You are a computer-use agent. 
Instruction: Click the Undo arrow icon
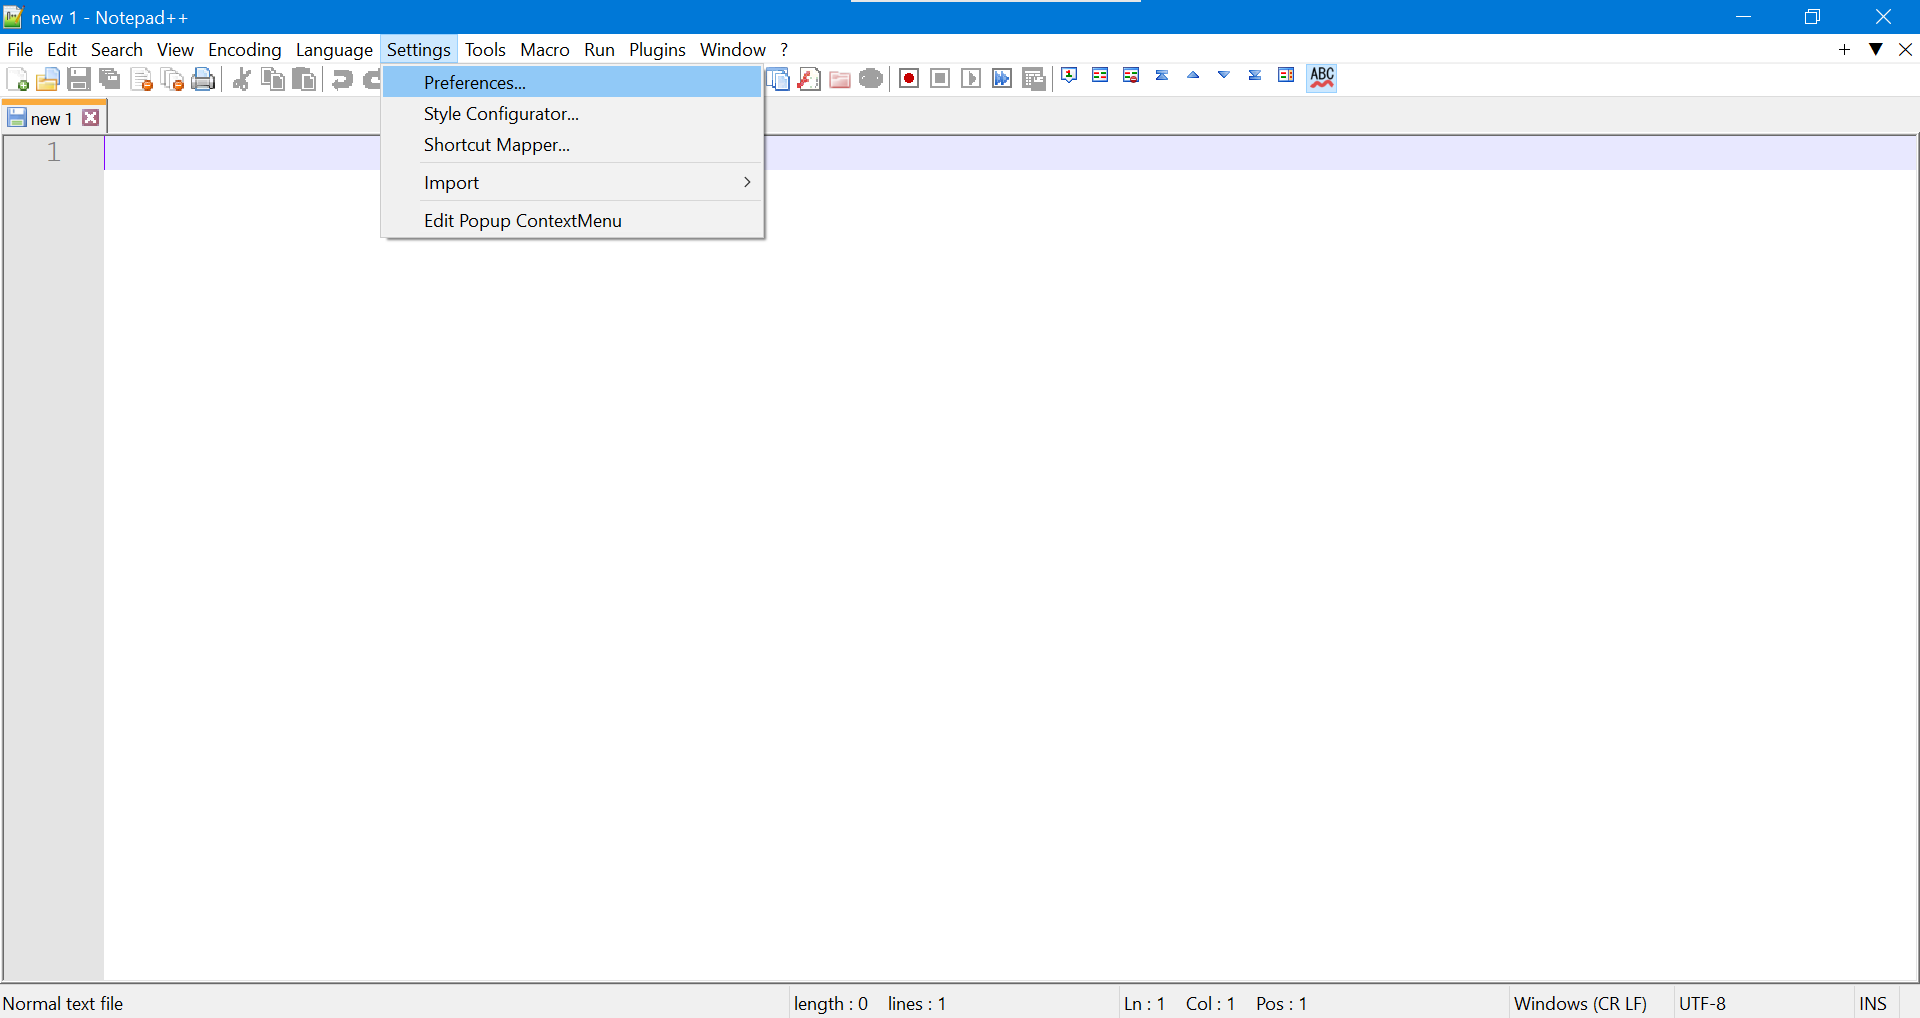coord(342,79)
